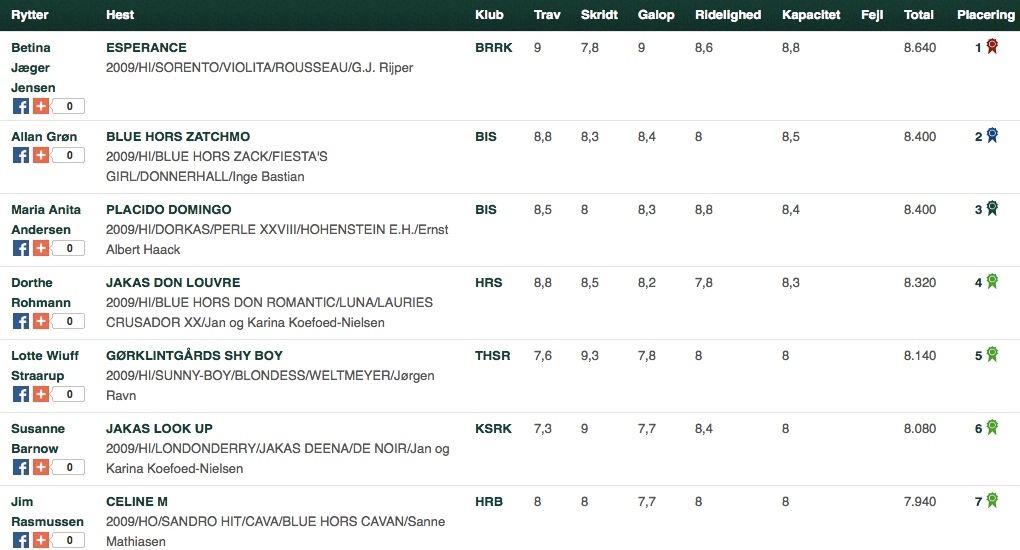Open rider Susanne Barnow
Screen dimensions: 1020x550
pos(38,438)
